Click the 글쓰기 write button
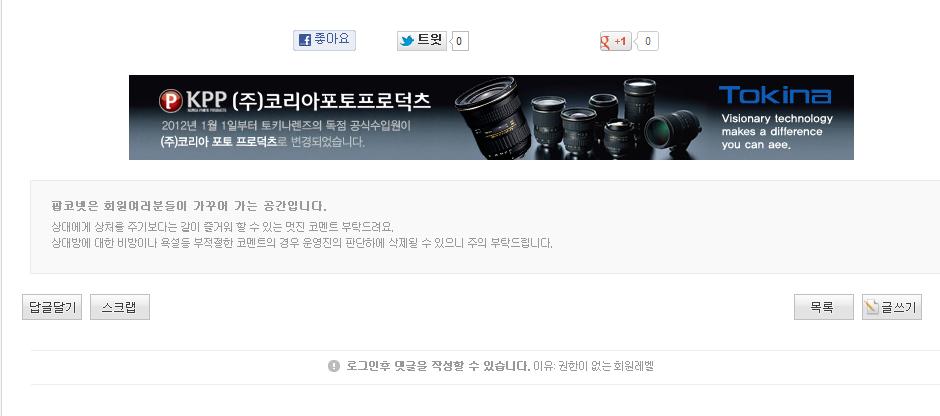Image resolution: width=940 pixels, height=416 pixels. (x=892, y=308)
